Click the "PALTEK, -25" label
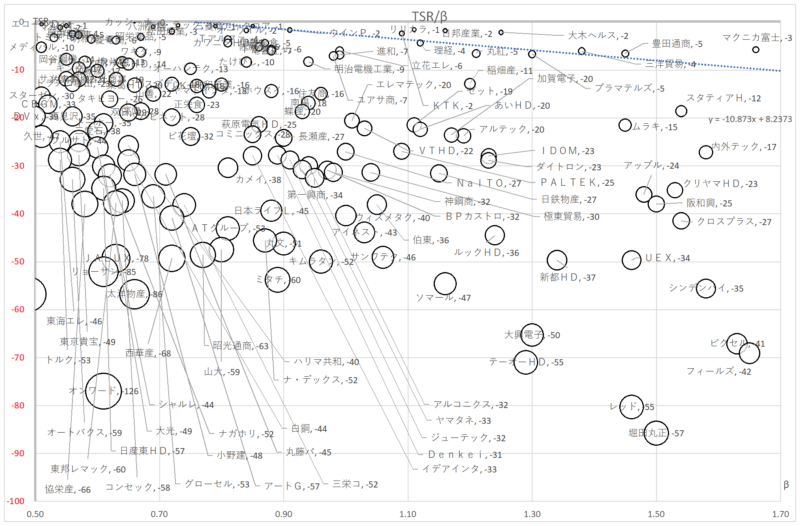 click(578, 183)
